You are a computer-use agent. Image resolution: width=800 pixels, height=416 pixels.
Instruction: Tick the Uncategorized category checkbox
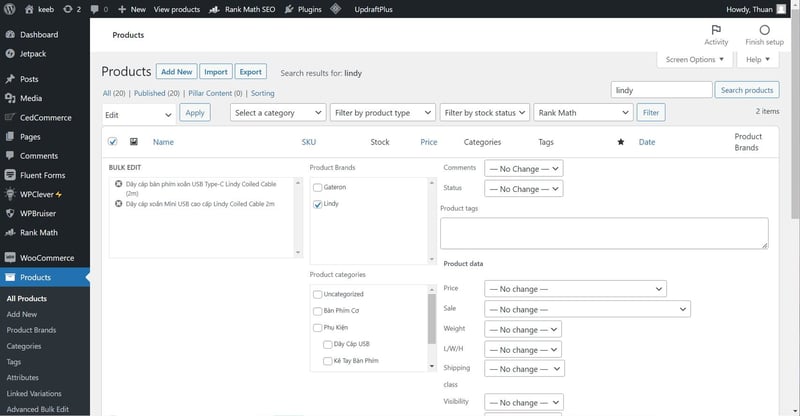(318, 294)
